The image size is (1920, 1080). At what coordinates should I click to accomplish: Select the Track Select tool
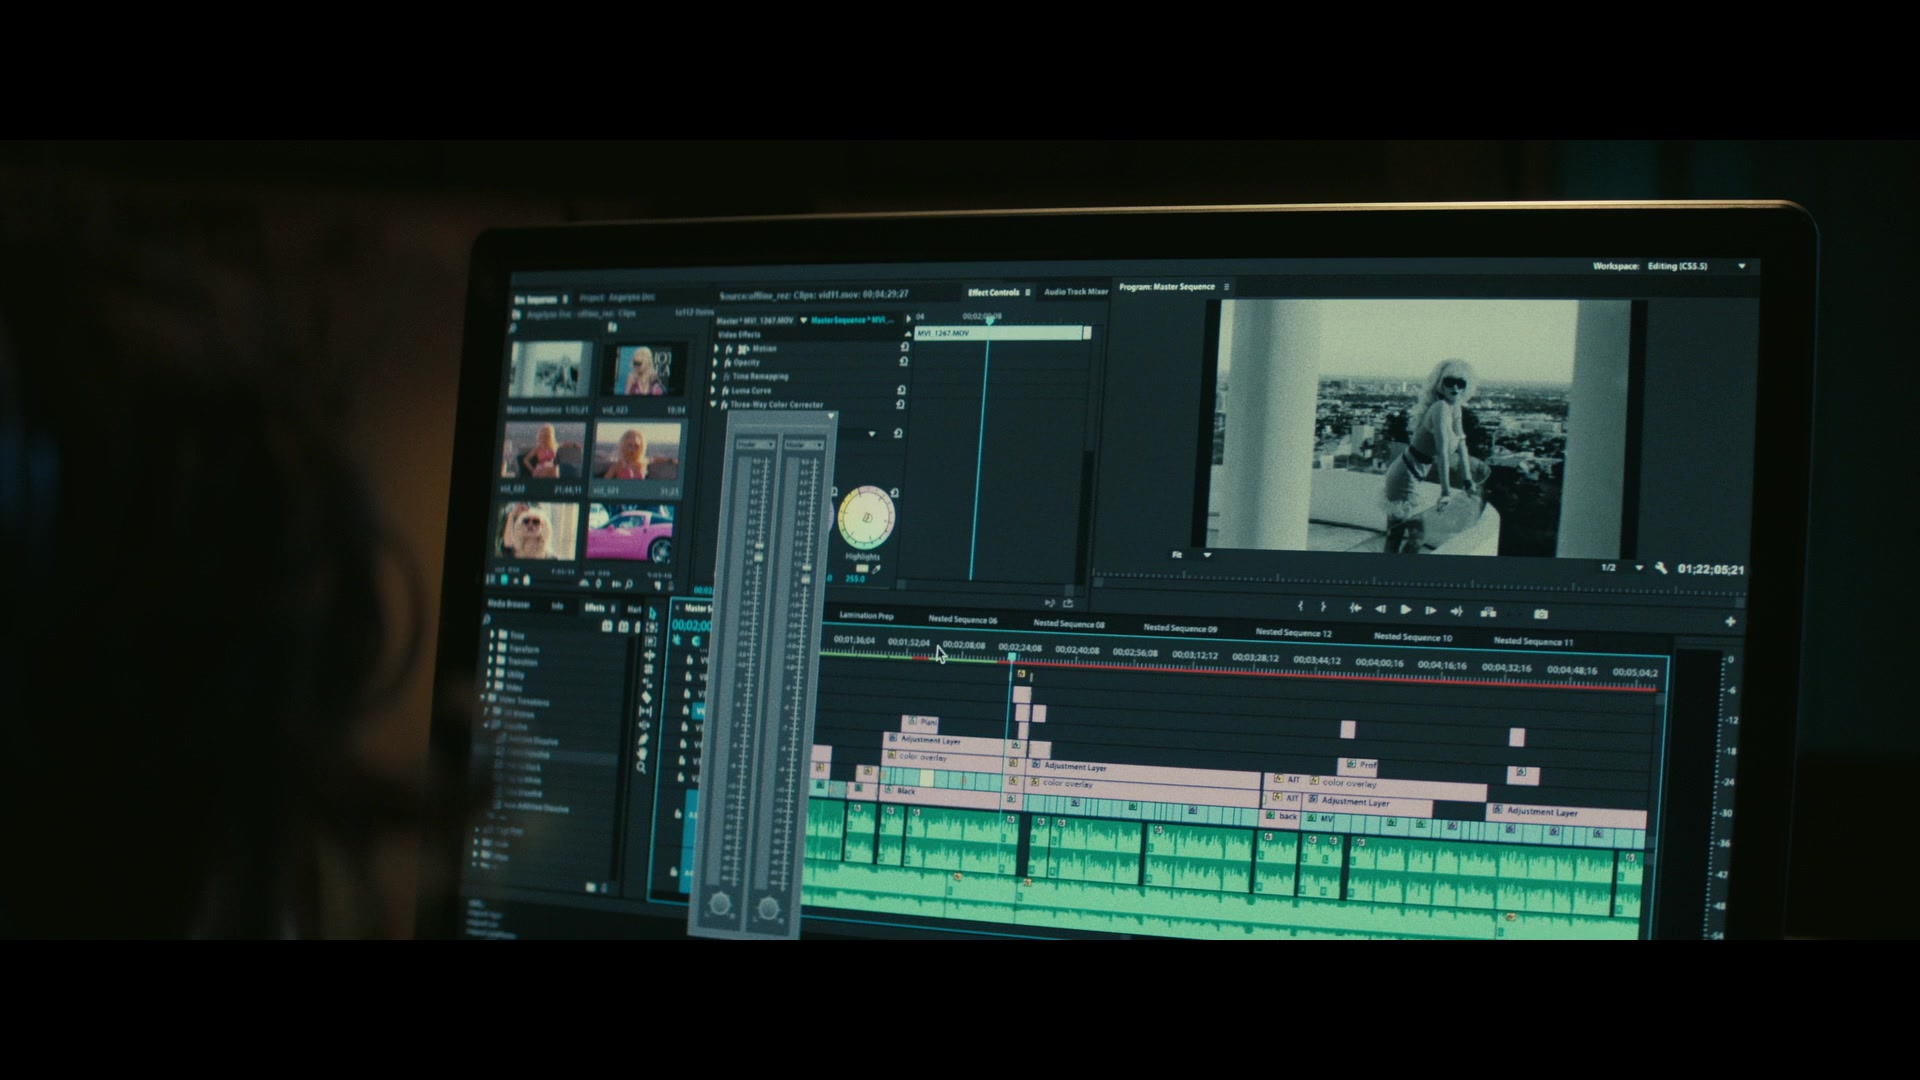(651, 627)
